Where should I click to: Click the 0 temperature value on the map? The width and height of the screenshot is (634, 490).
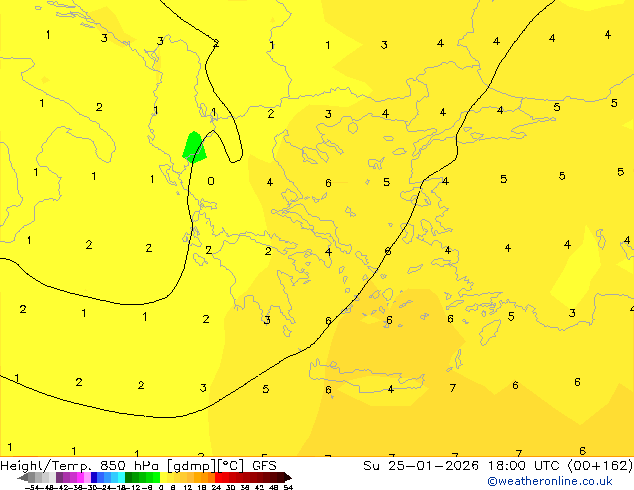pyautogui.click(x=211, y=181)
